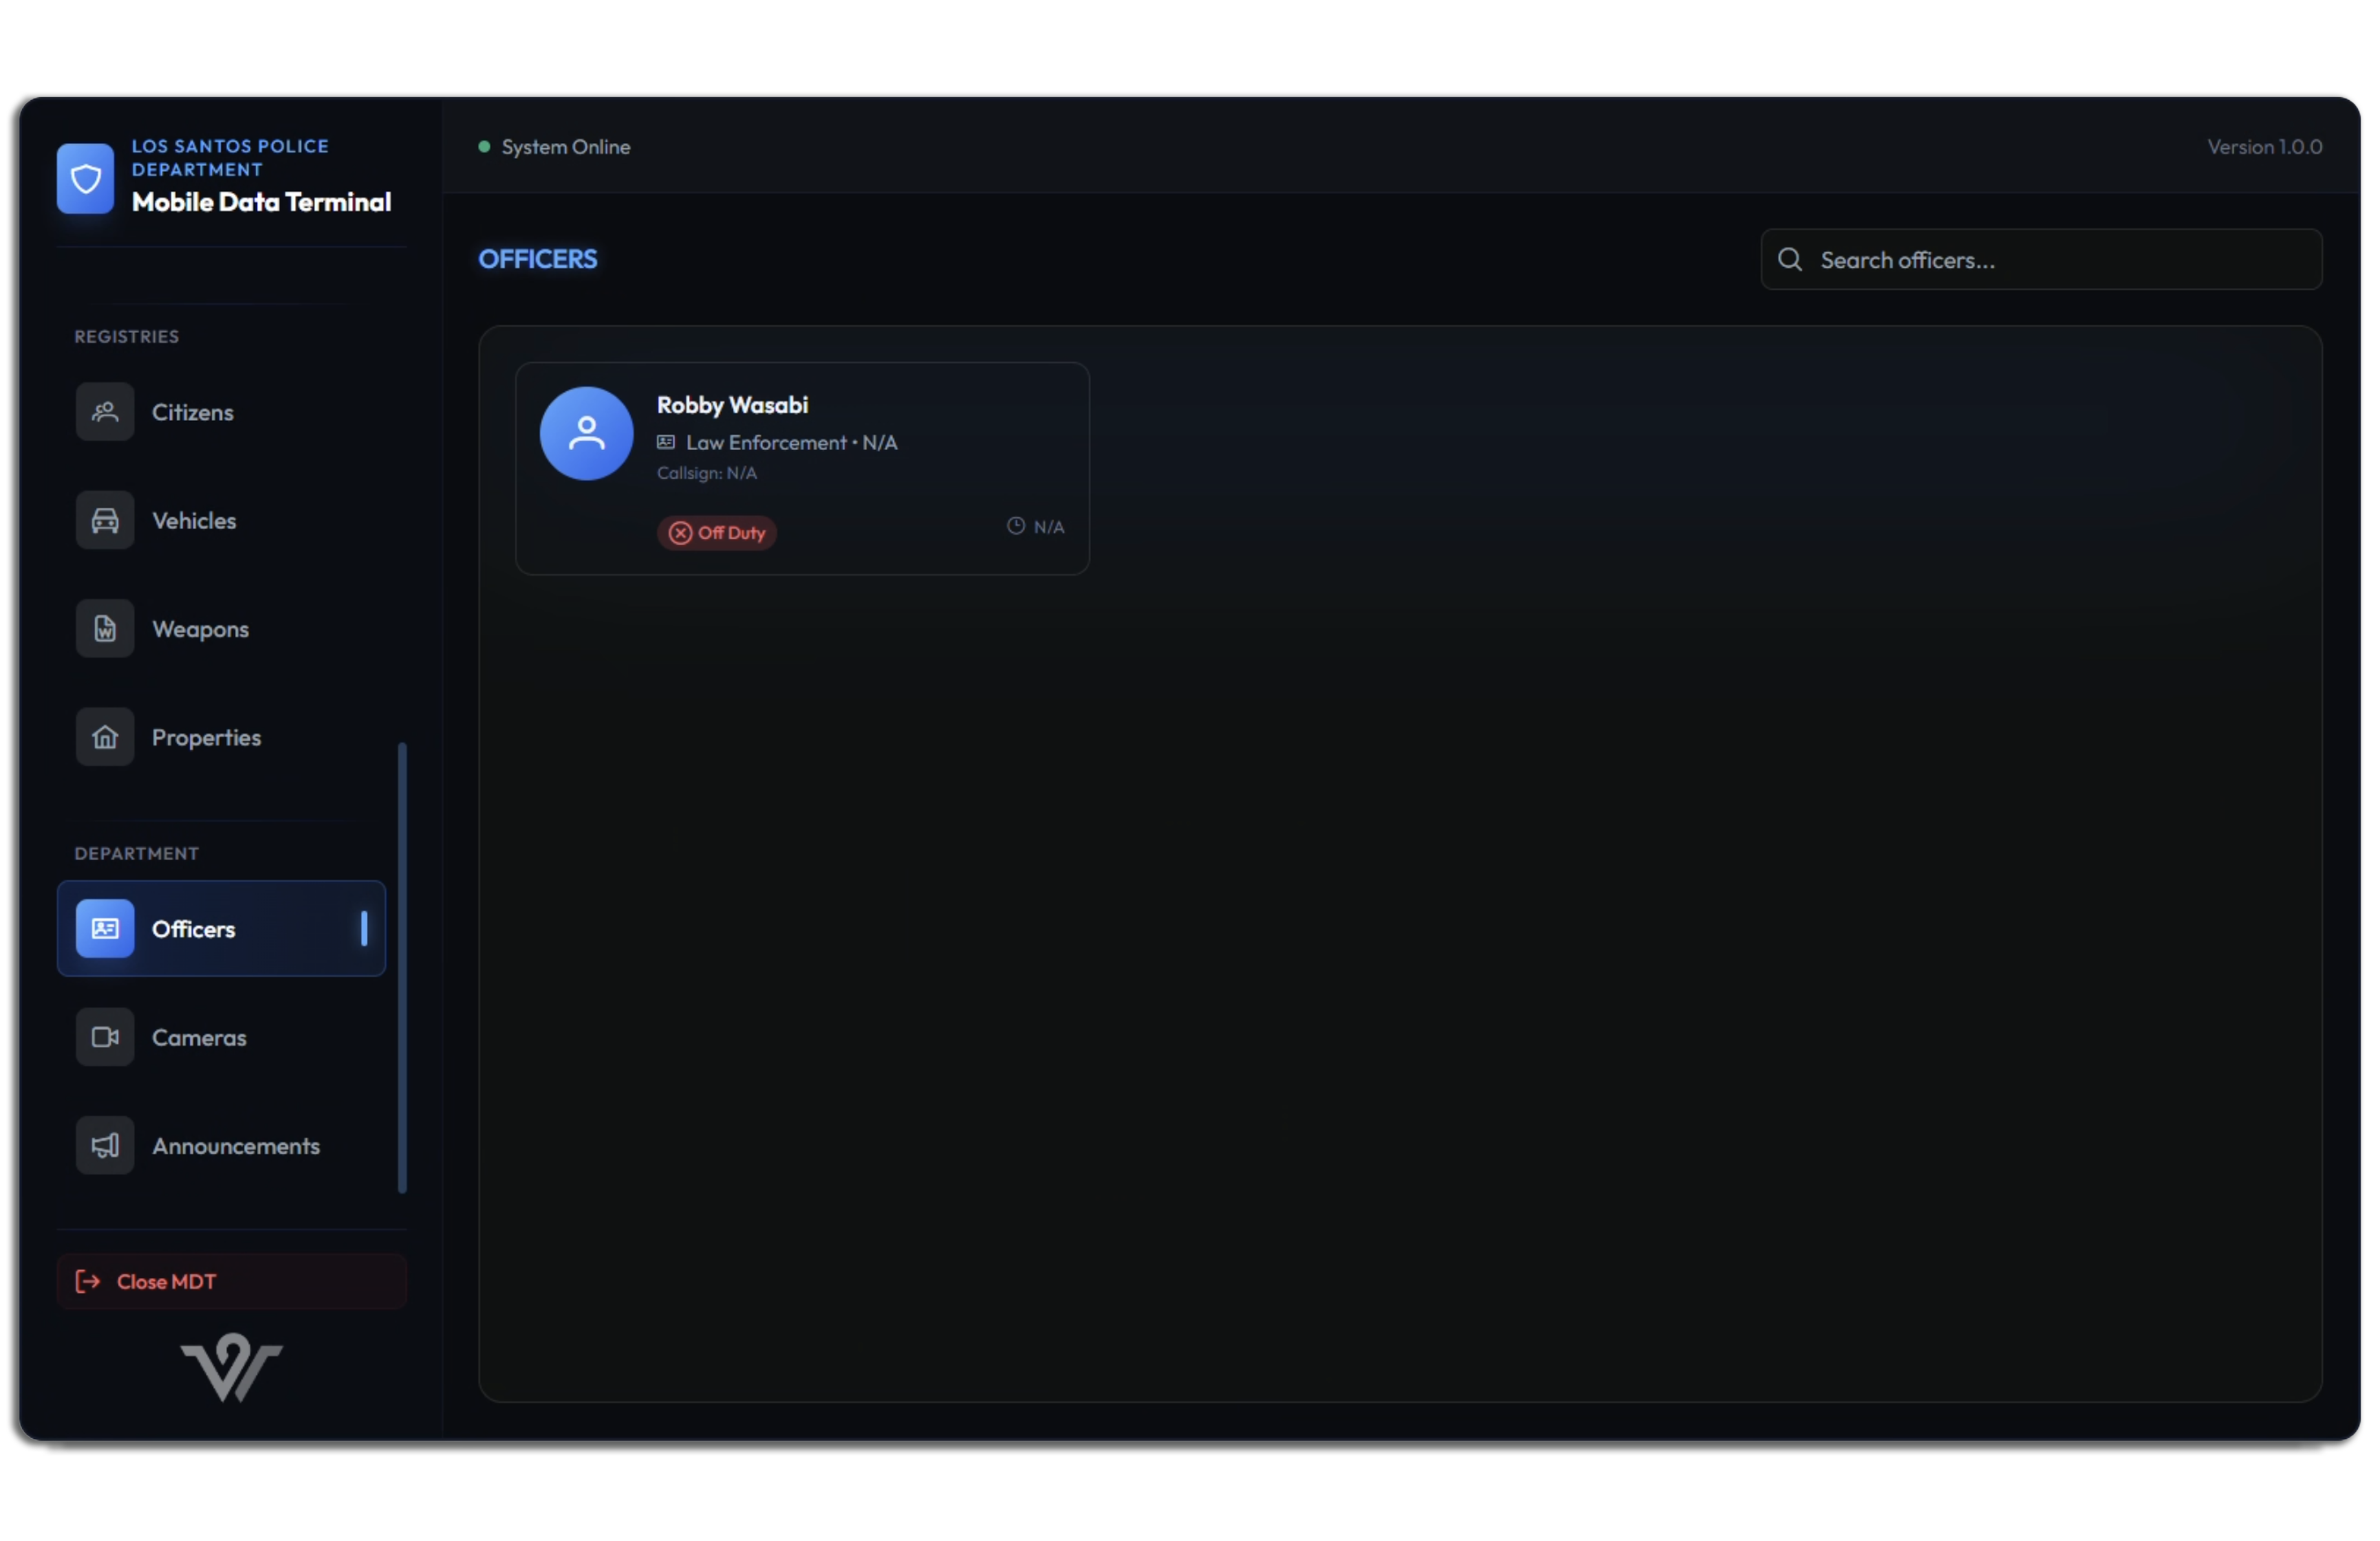The image size is (2380, 1541).
Task: Click the Off Duty status badge
Action: pos(717,533)
